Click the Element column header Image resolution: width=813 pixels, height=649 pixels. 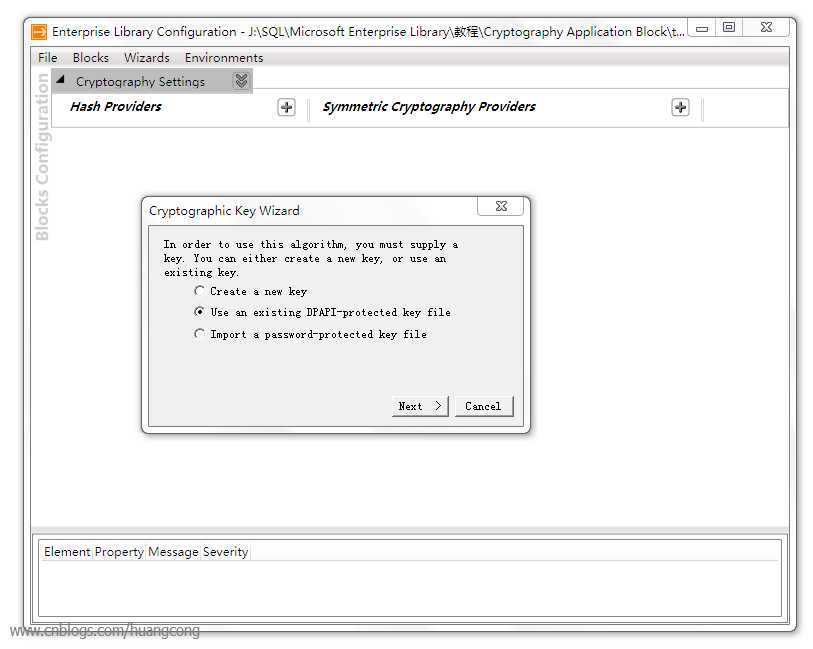tap(67, 552)
